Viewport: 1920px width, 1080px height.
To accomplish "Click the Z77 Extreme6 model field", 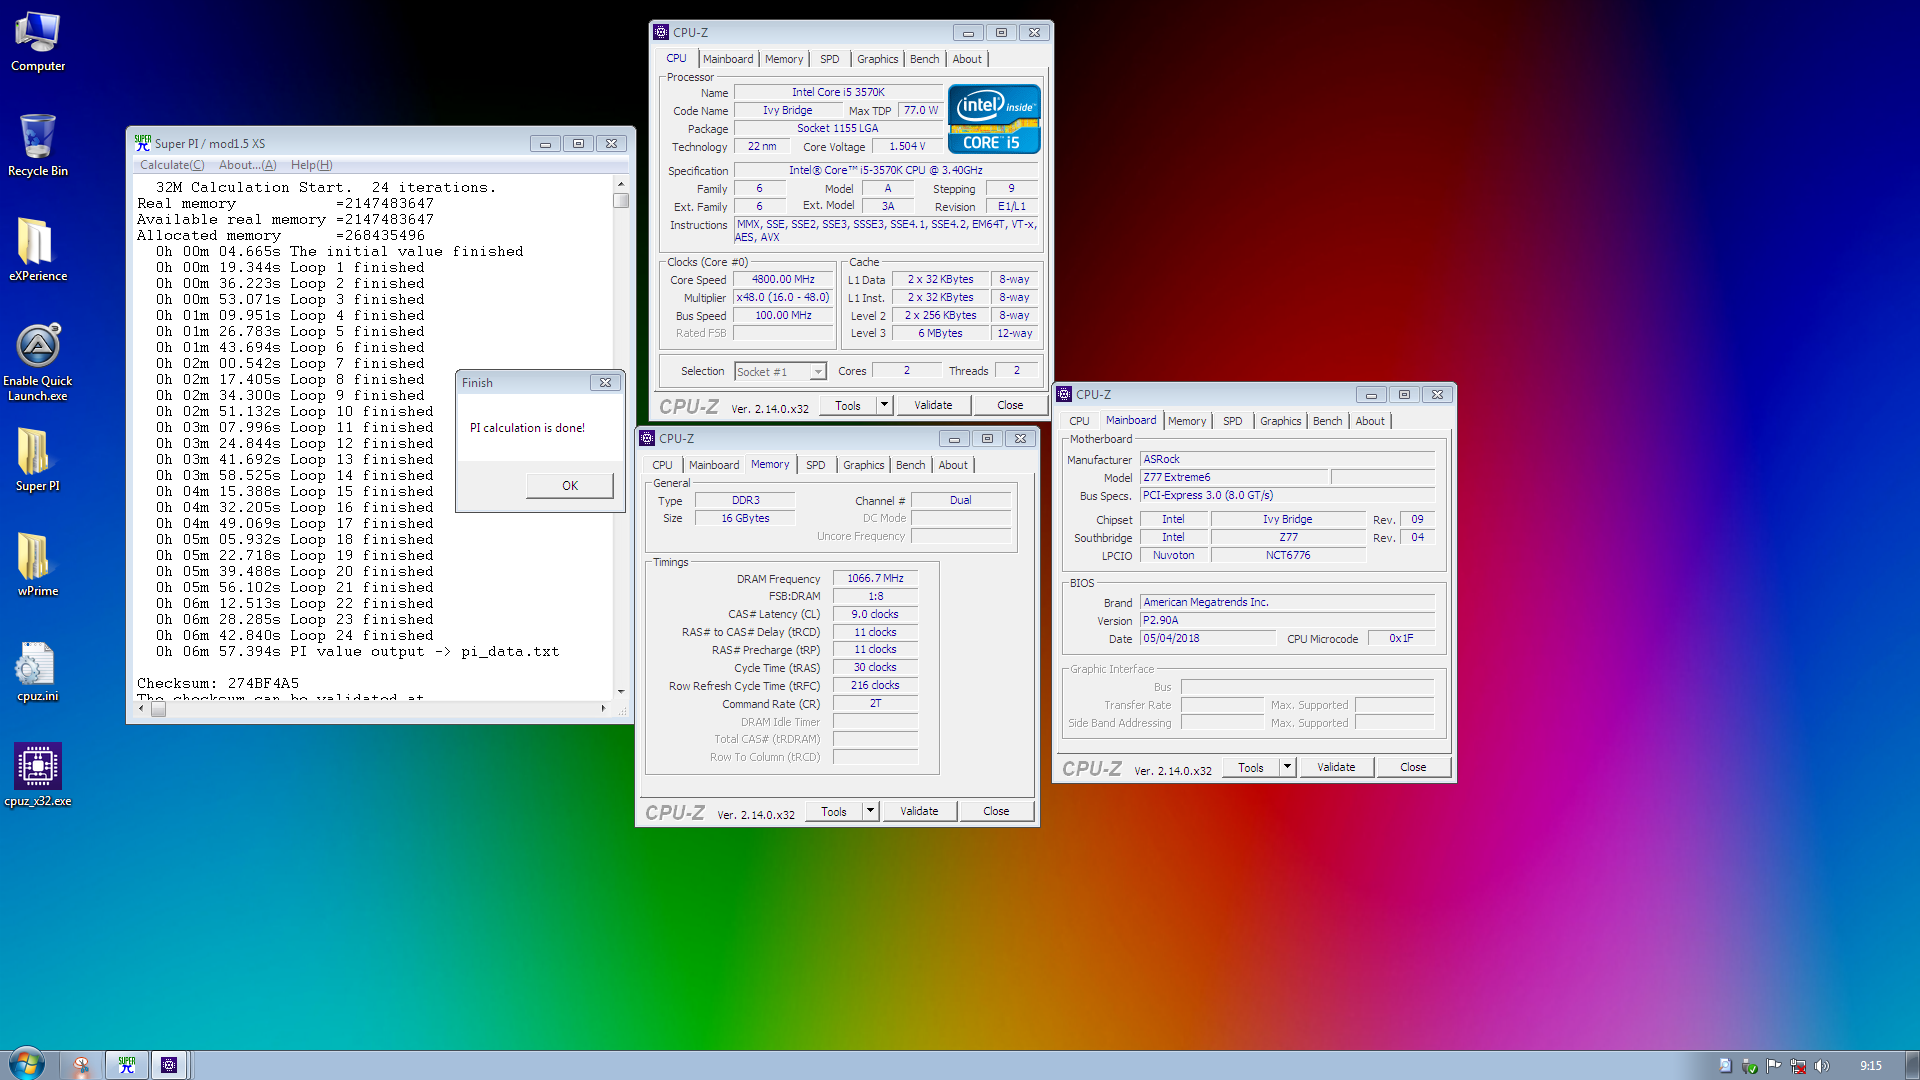I will click(x=1233, y=477).
